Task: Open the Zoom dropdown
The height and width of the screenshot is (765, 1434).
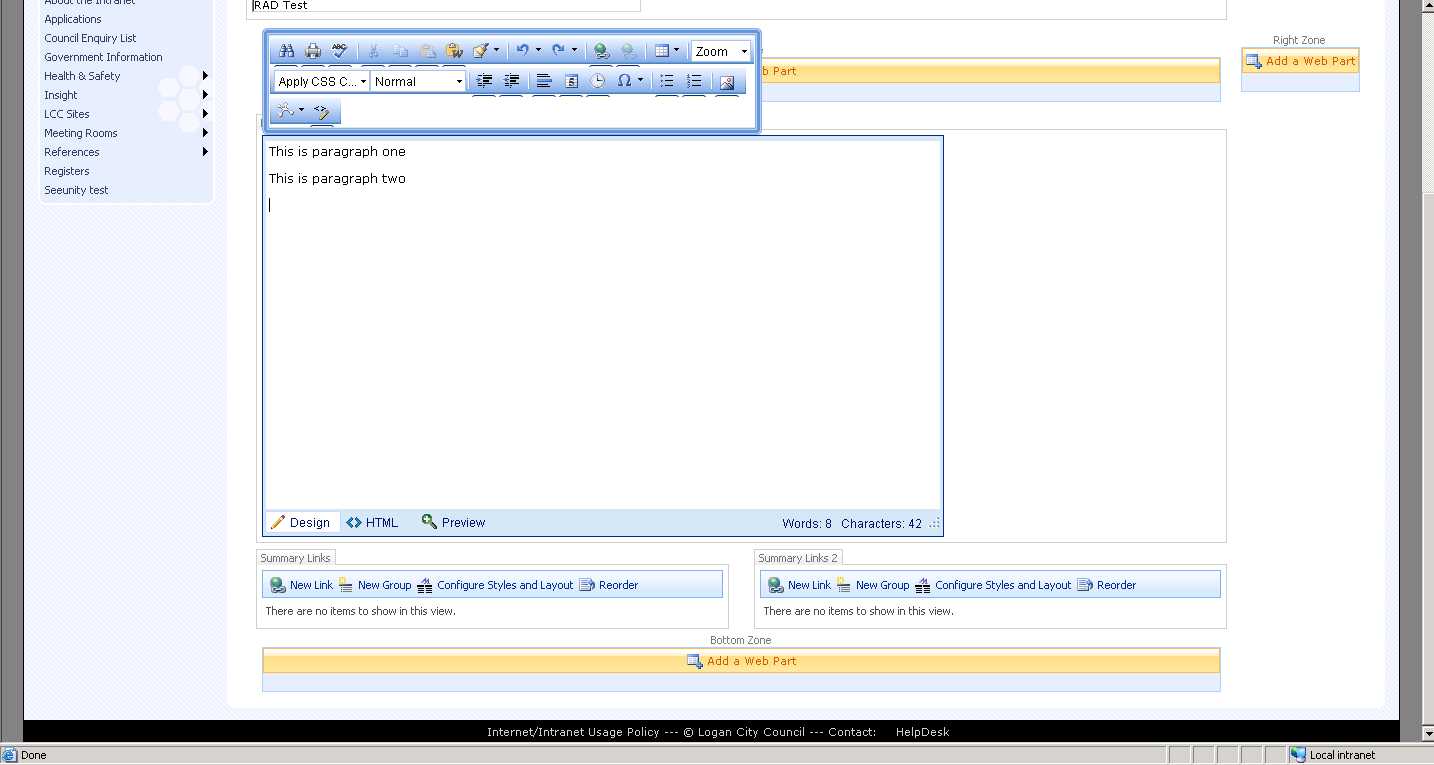Action: [721, 51]
